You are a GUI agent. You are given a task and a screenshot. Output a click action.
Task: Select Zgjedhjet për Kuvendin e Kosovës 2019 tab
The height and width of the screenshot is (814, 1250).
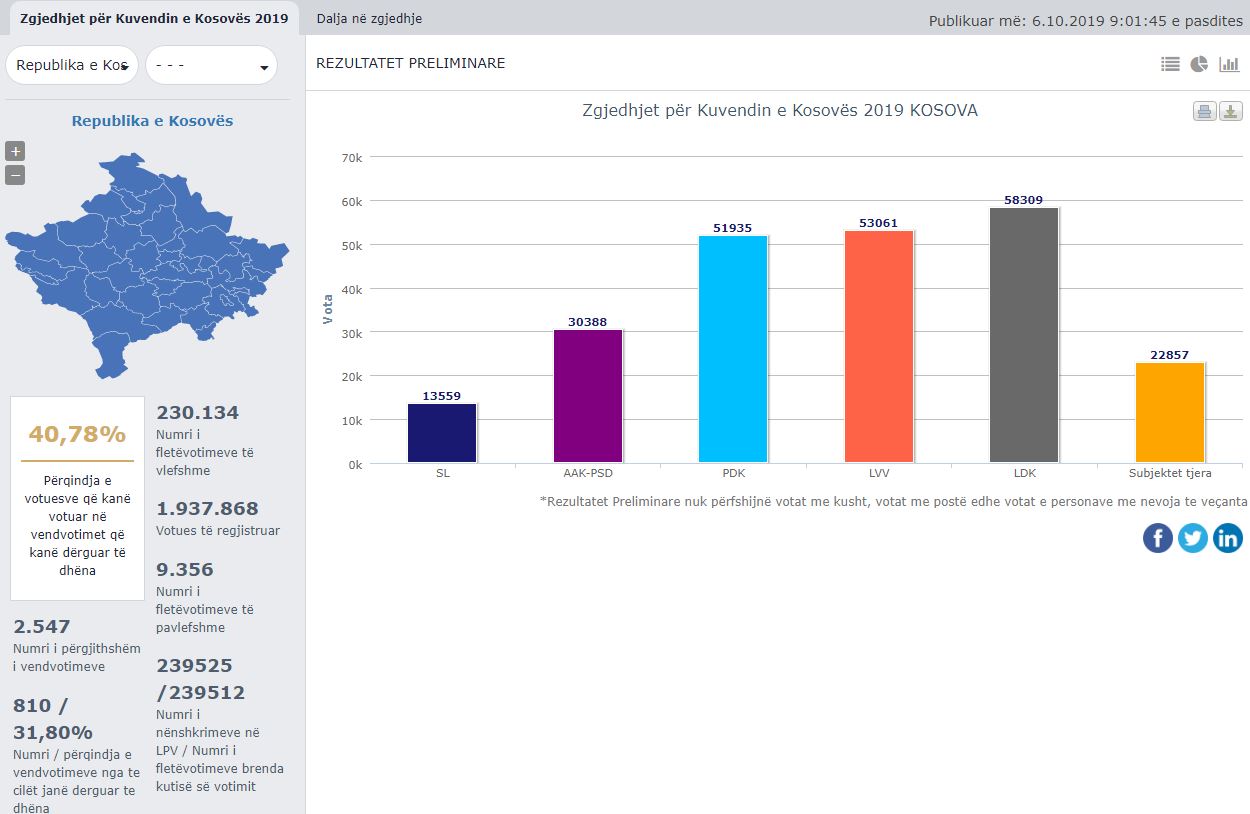pyautogui.click(x=154, y=18)
